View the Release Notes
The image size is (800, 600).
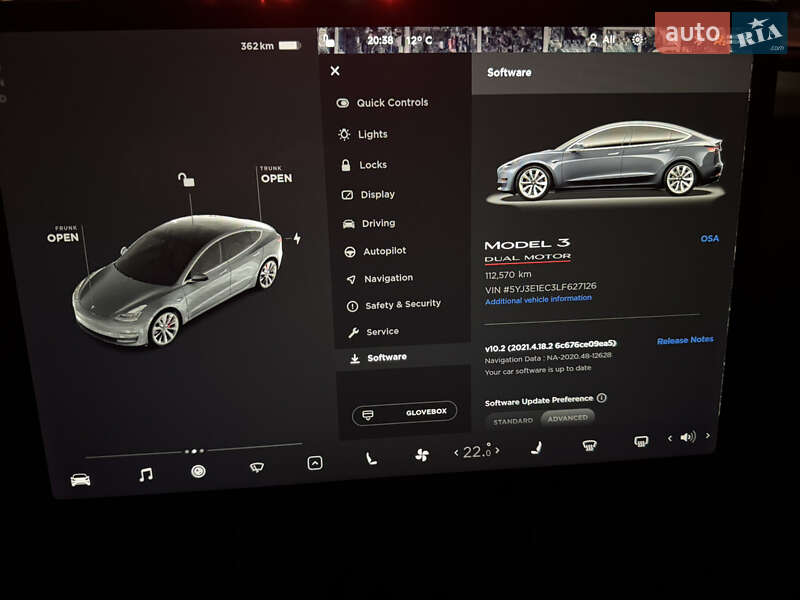tap(686, 338)
